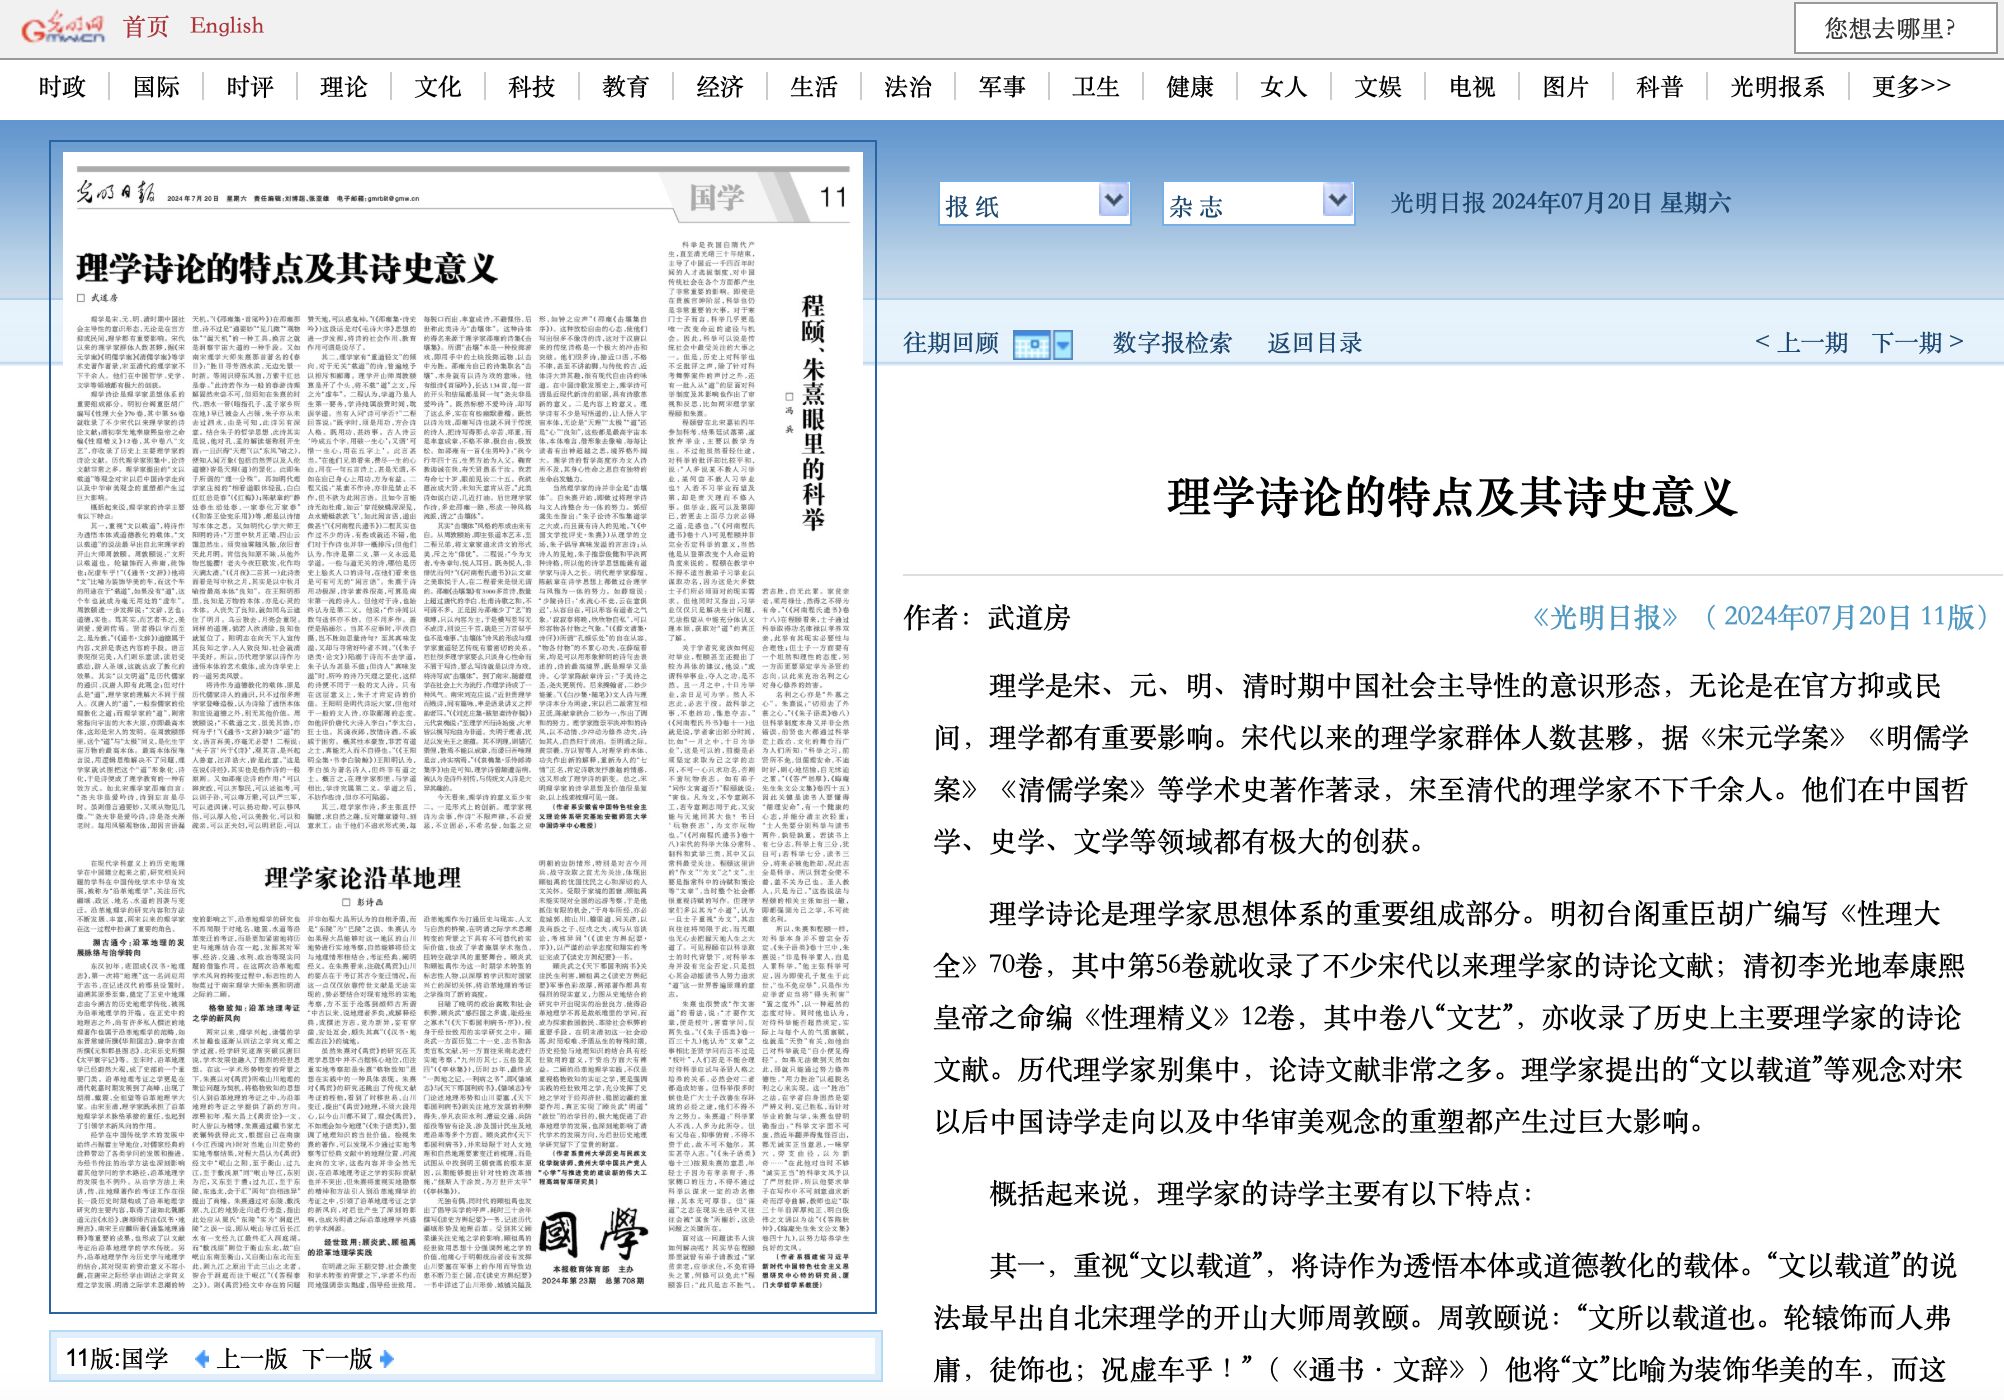
Task: Click the 11版:国学 page label
Action: pos(117,1358)
